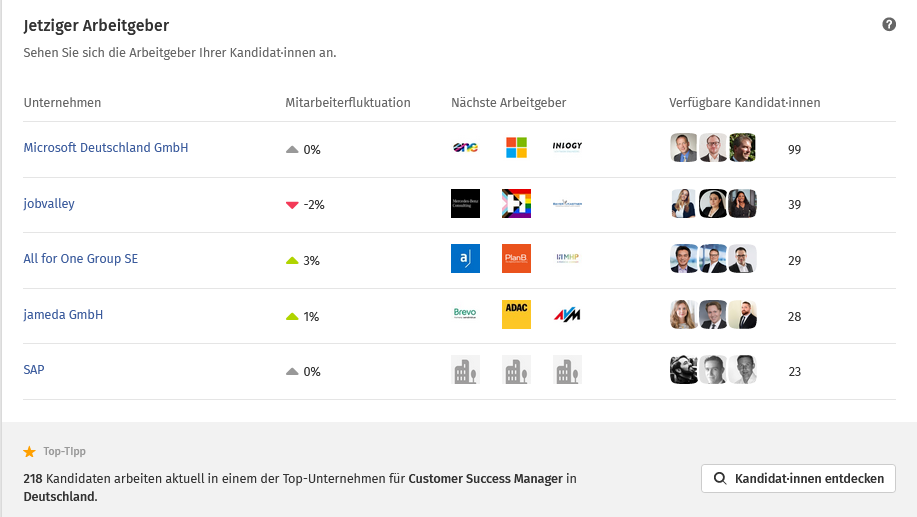Open jameda GmbH employer page
The image size is (917, 517).
click(63, 315)
